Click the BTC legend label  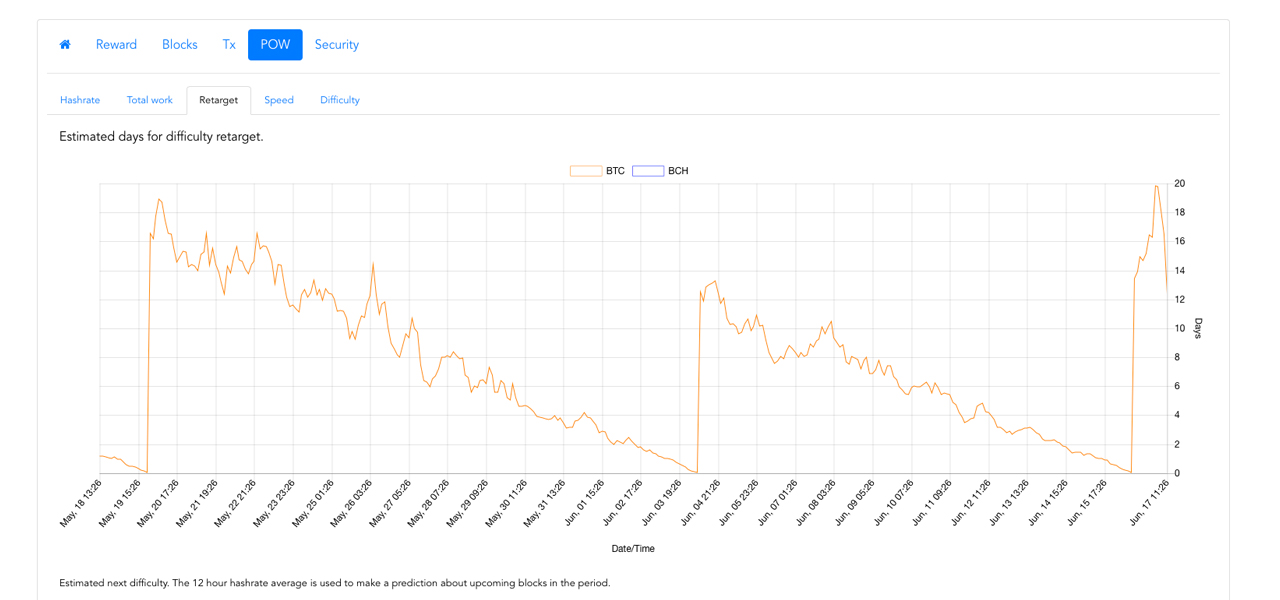coord(615,171)
